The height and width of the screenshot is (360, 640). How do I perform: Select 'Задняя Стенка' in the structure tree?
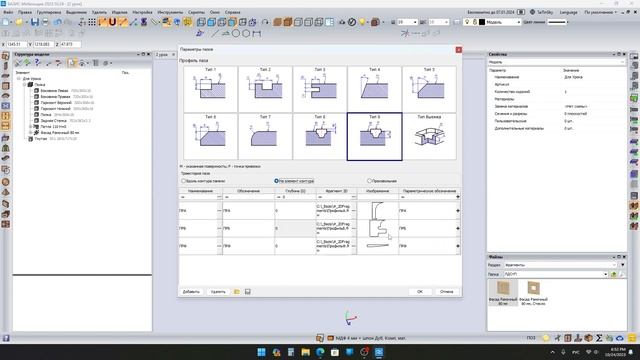53,121
